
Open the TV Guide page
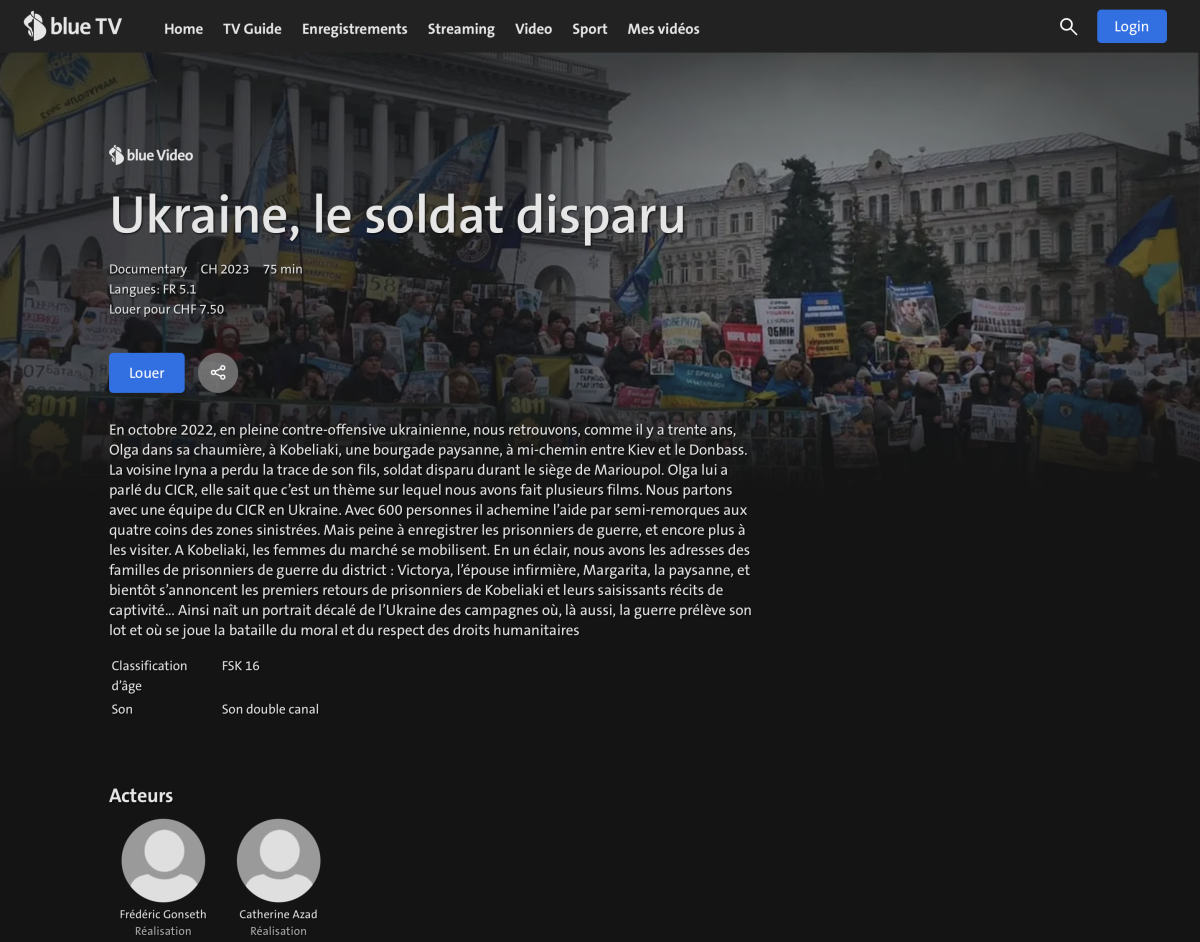(252, 29)
